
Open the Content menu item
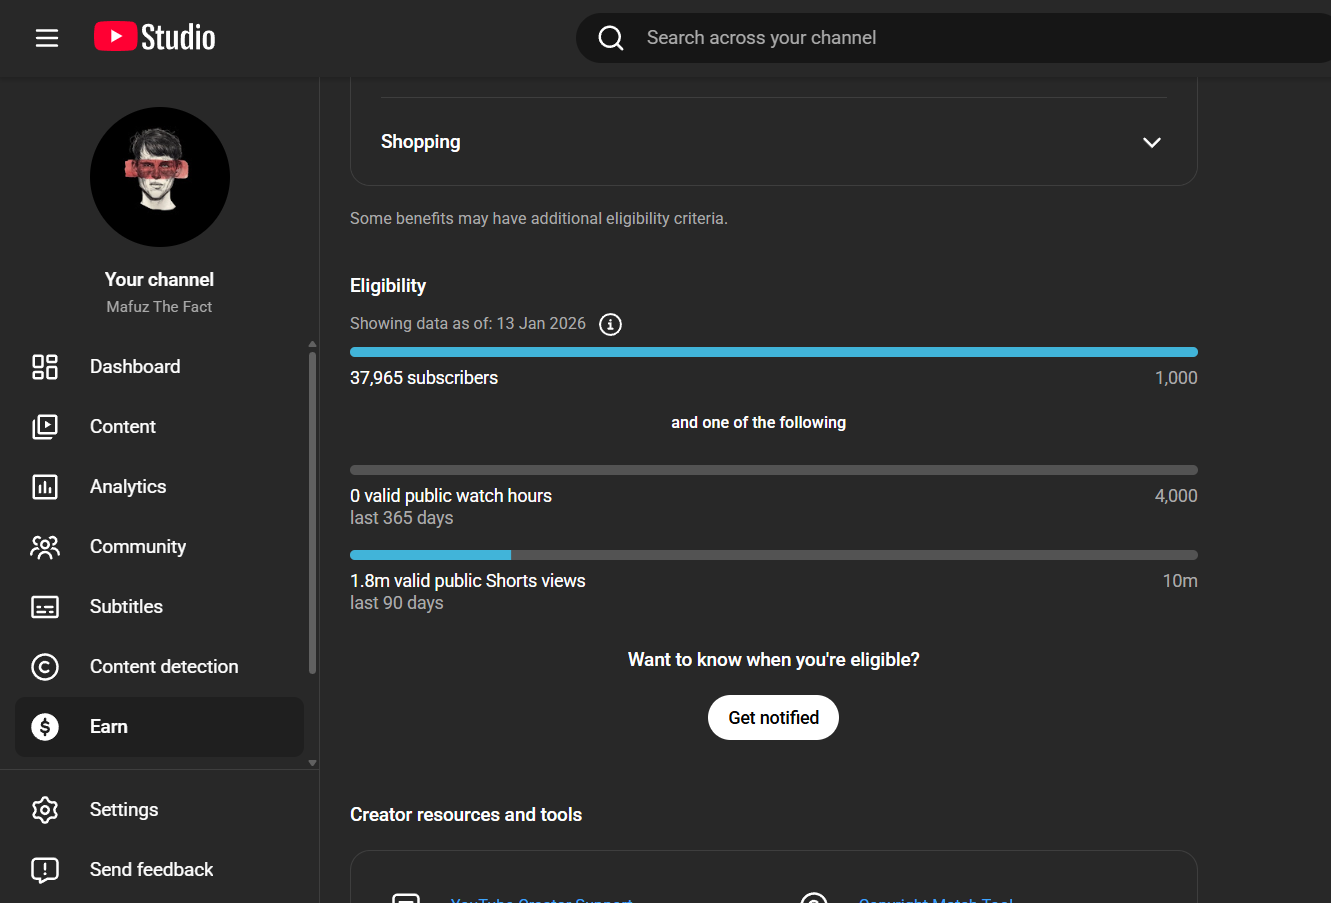123,427
